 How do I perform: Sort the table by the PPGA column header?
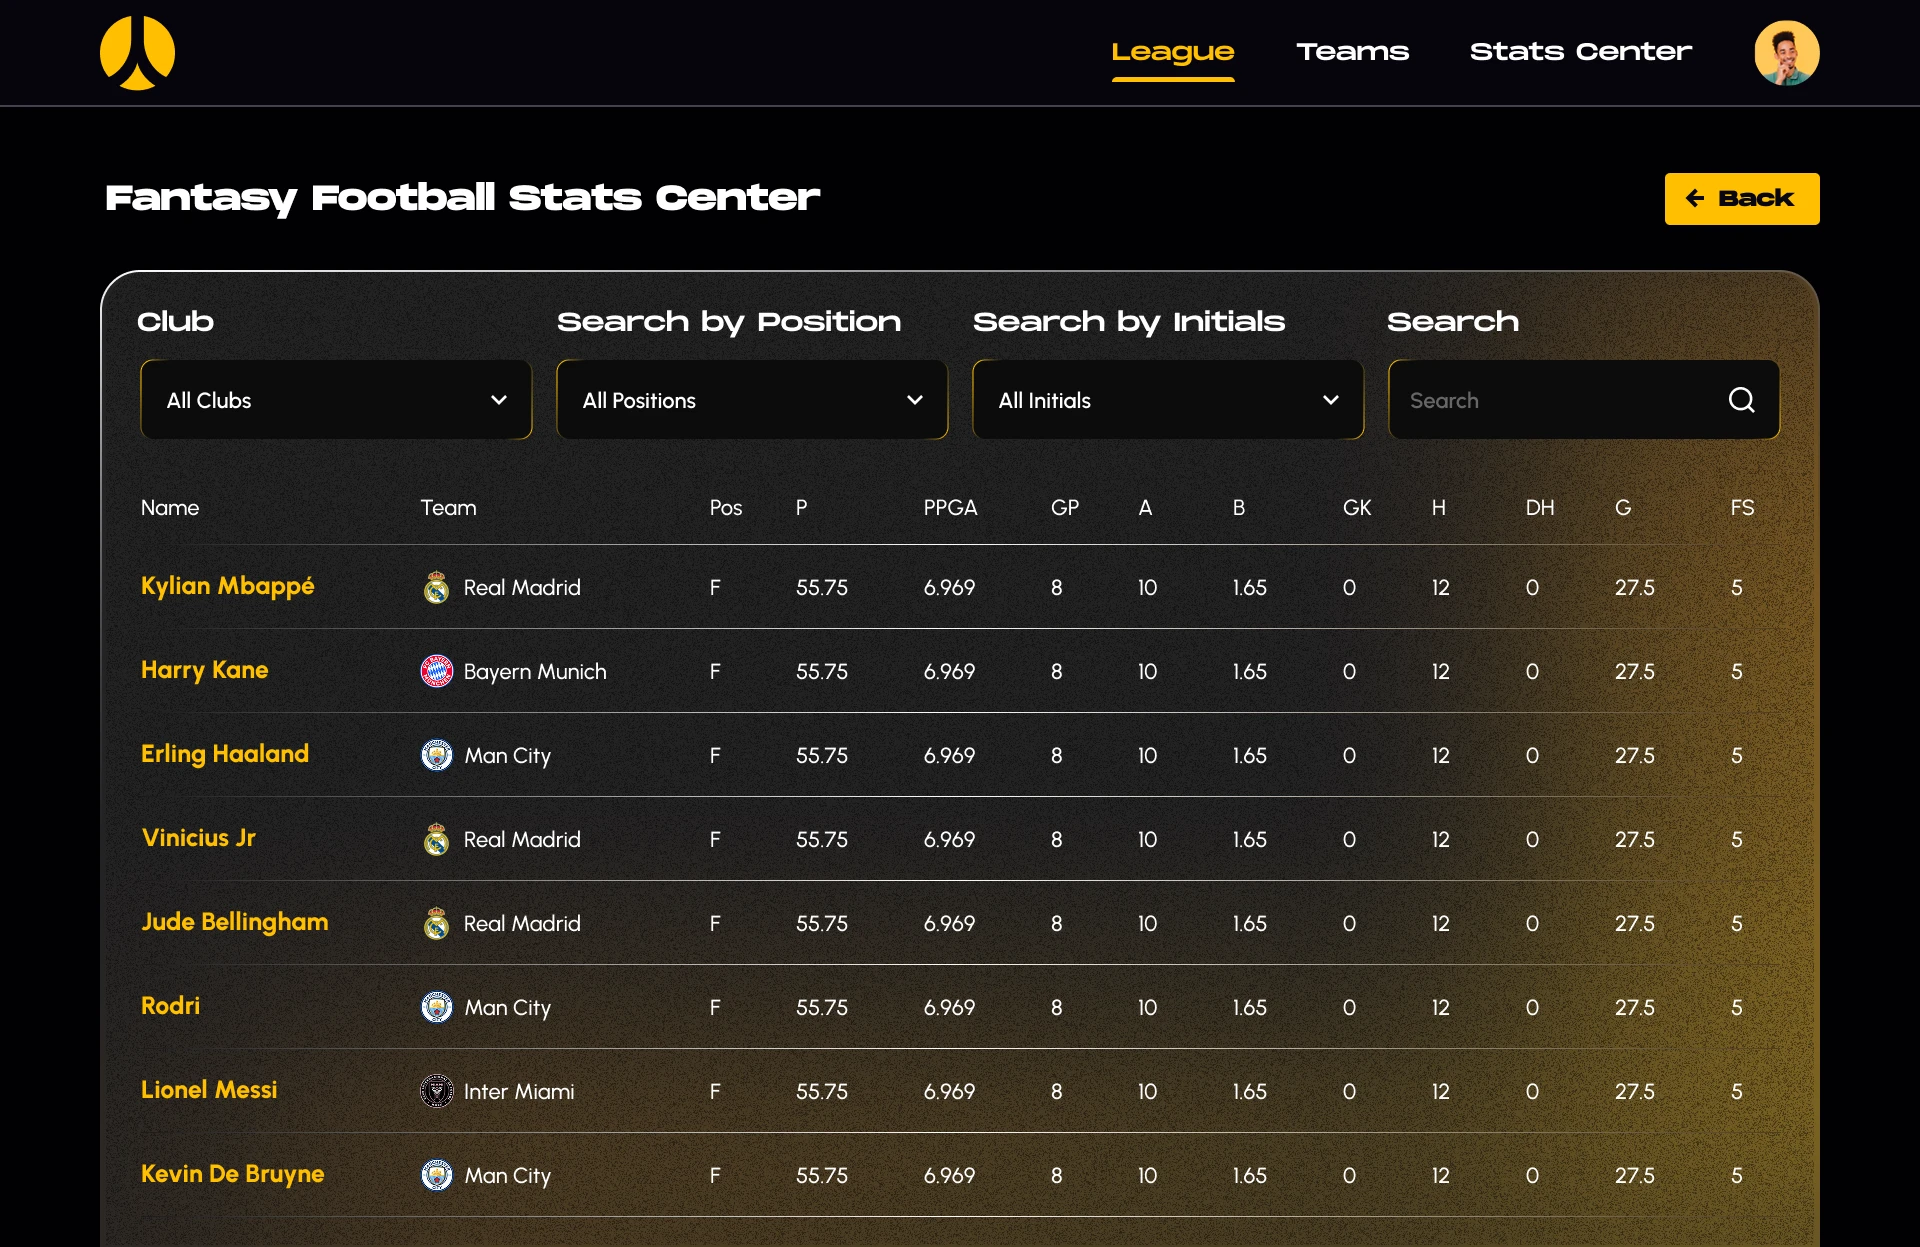950,507
